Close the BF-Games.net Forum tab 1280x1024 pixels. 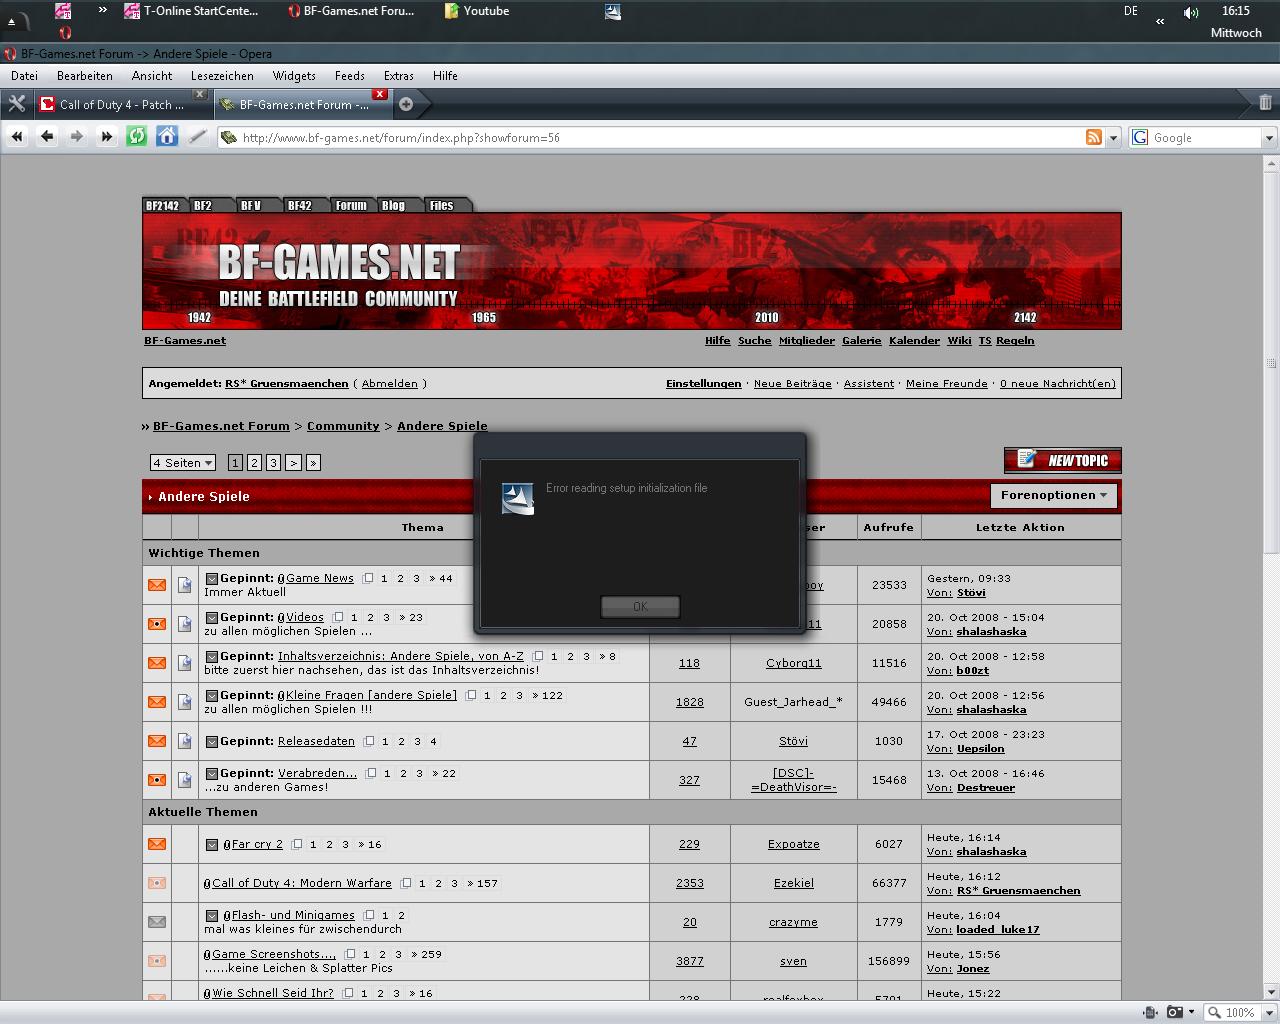(x=379, y=95)
